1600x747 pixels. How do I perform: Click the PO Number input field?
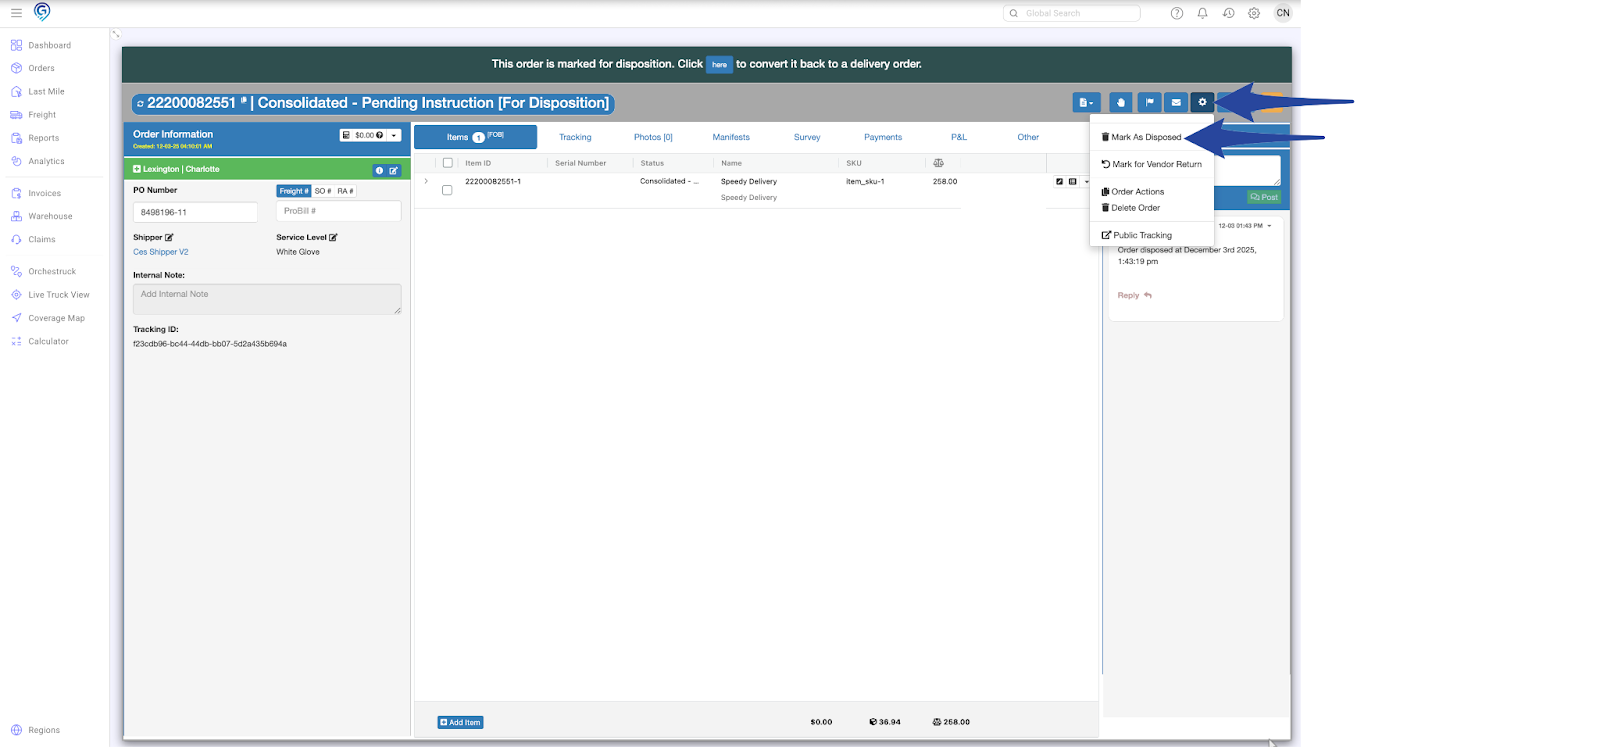195,212
